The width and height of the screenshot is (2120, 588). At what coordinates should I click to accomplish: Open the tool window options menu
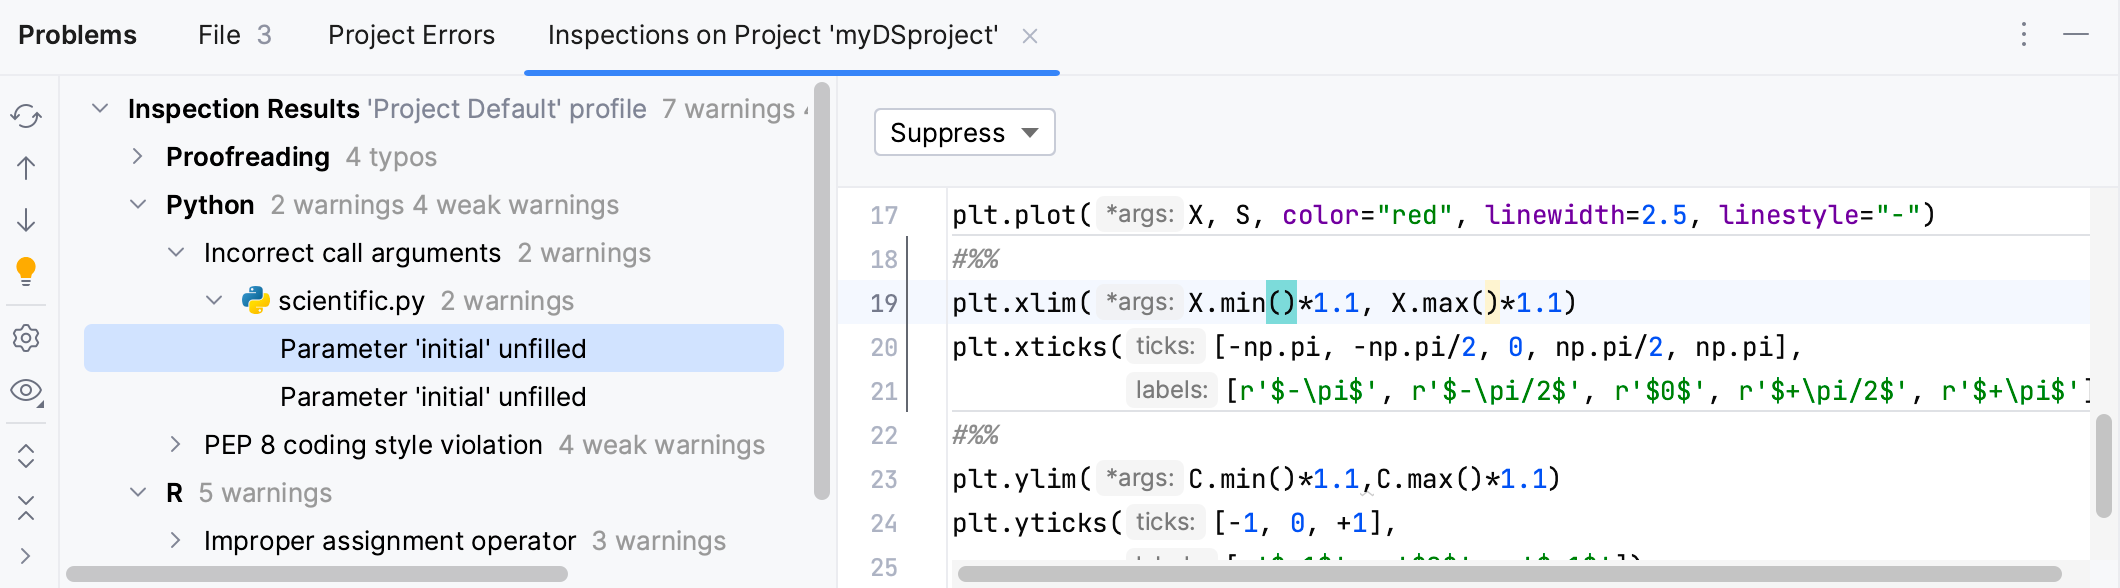(2023, 35)
